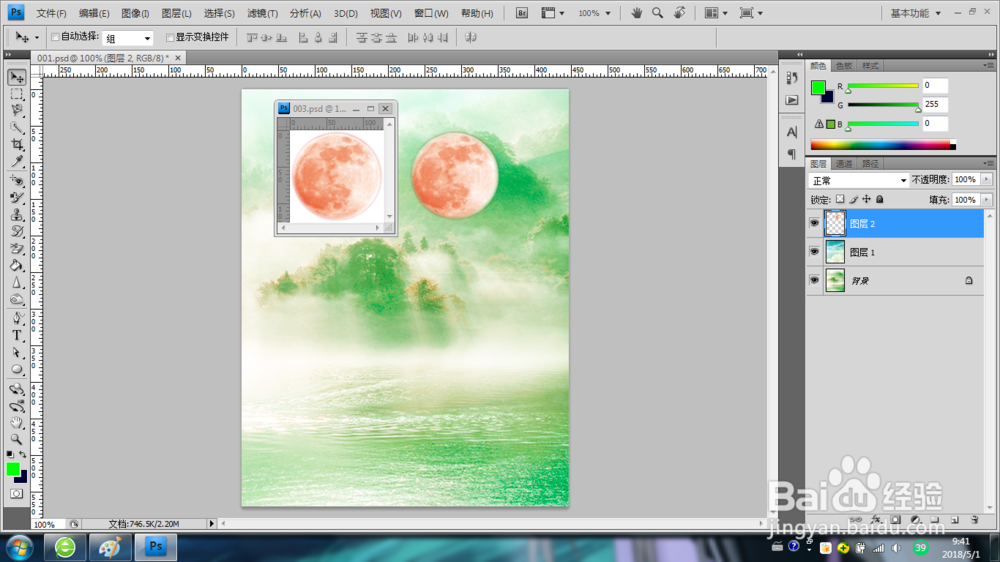Image resolution: width=1000 pixels, height=562 pixels.
Task: Enable the auto-select checkbox
Action: pyautogui.click(x=55, y=37)
